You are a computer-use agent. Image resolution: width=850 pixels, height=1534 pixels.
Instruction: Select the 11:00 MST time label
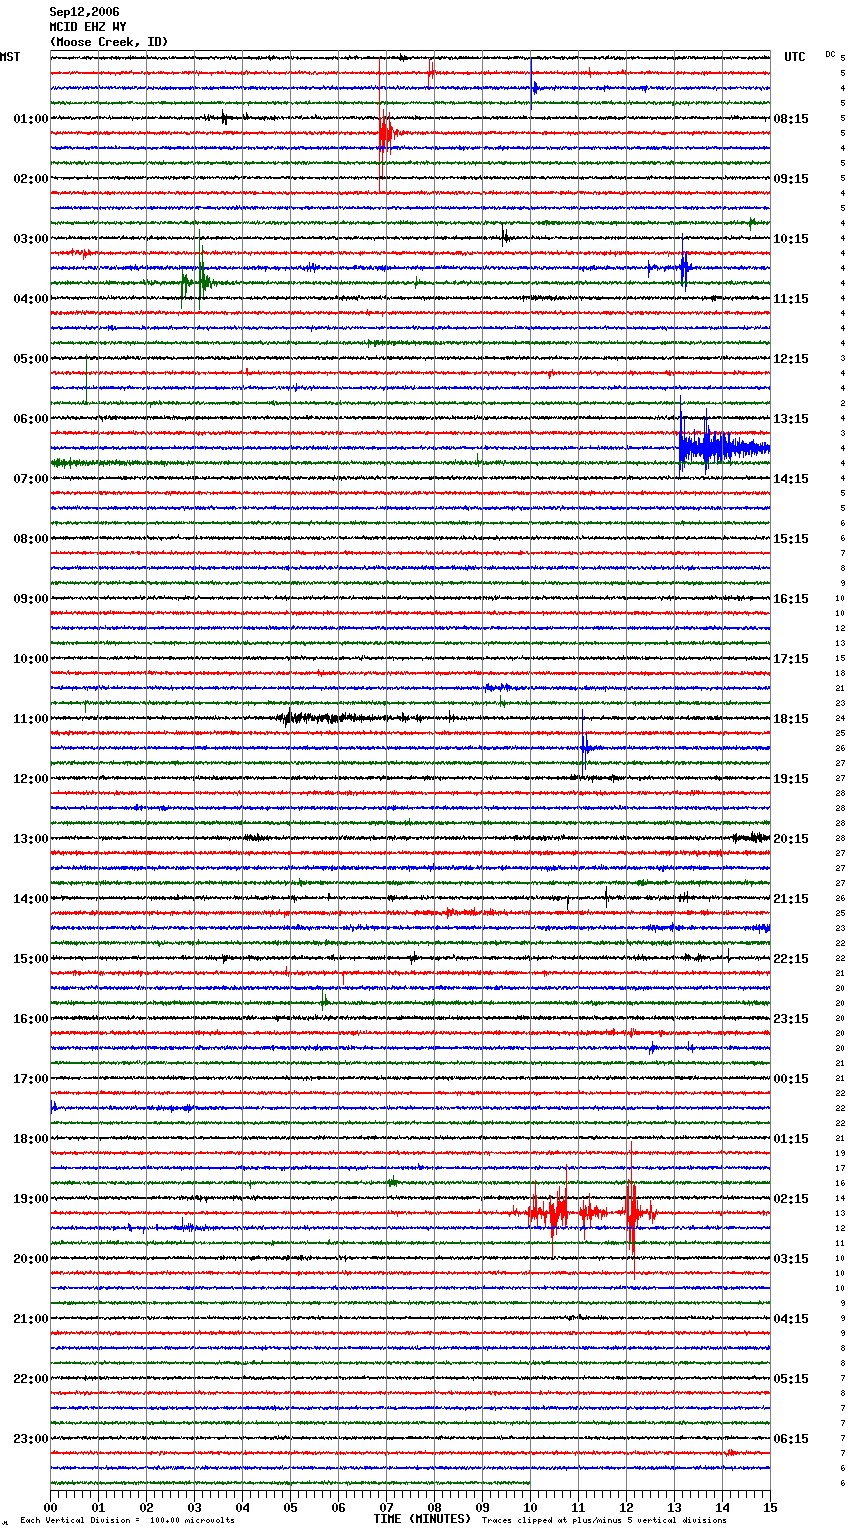pos(30,719)
